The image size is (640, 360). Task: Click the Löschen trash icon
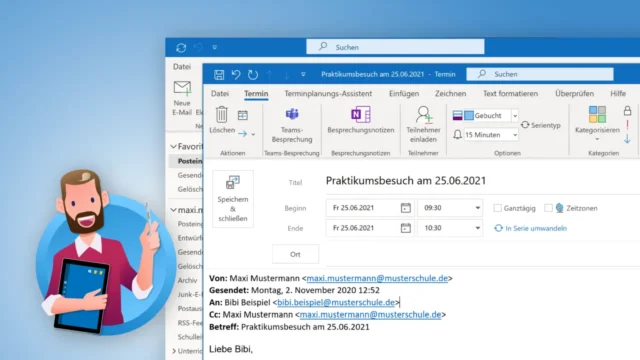(222, 114)
